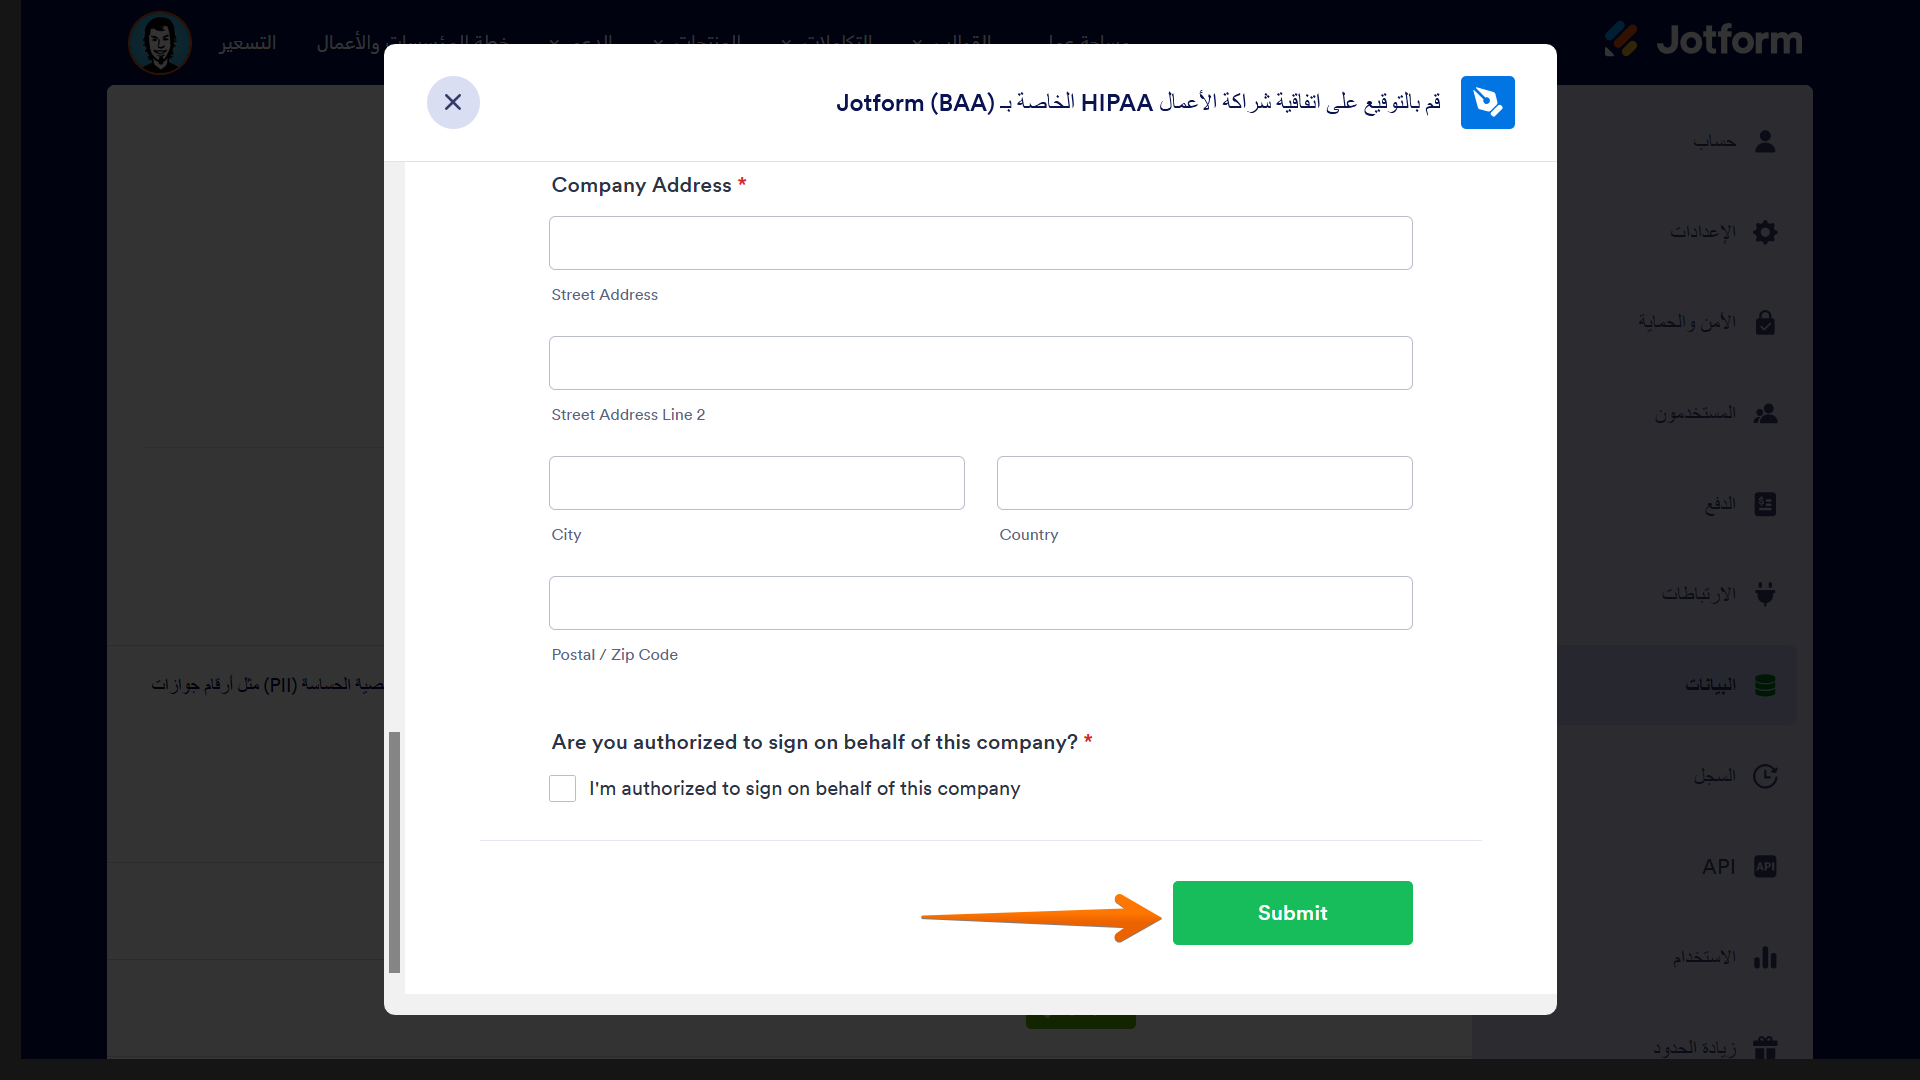Select التسعير in the top navigation
This screenshot has width=1920, height=1080.
click(x=248, y=42)
